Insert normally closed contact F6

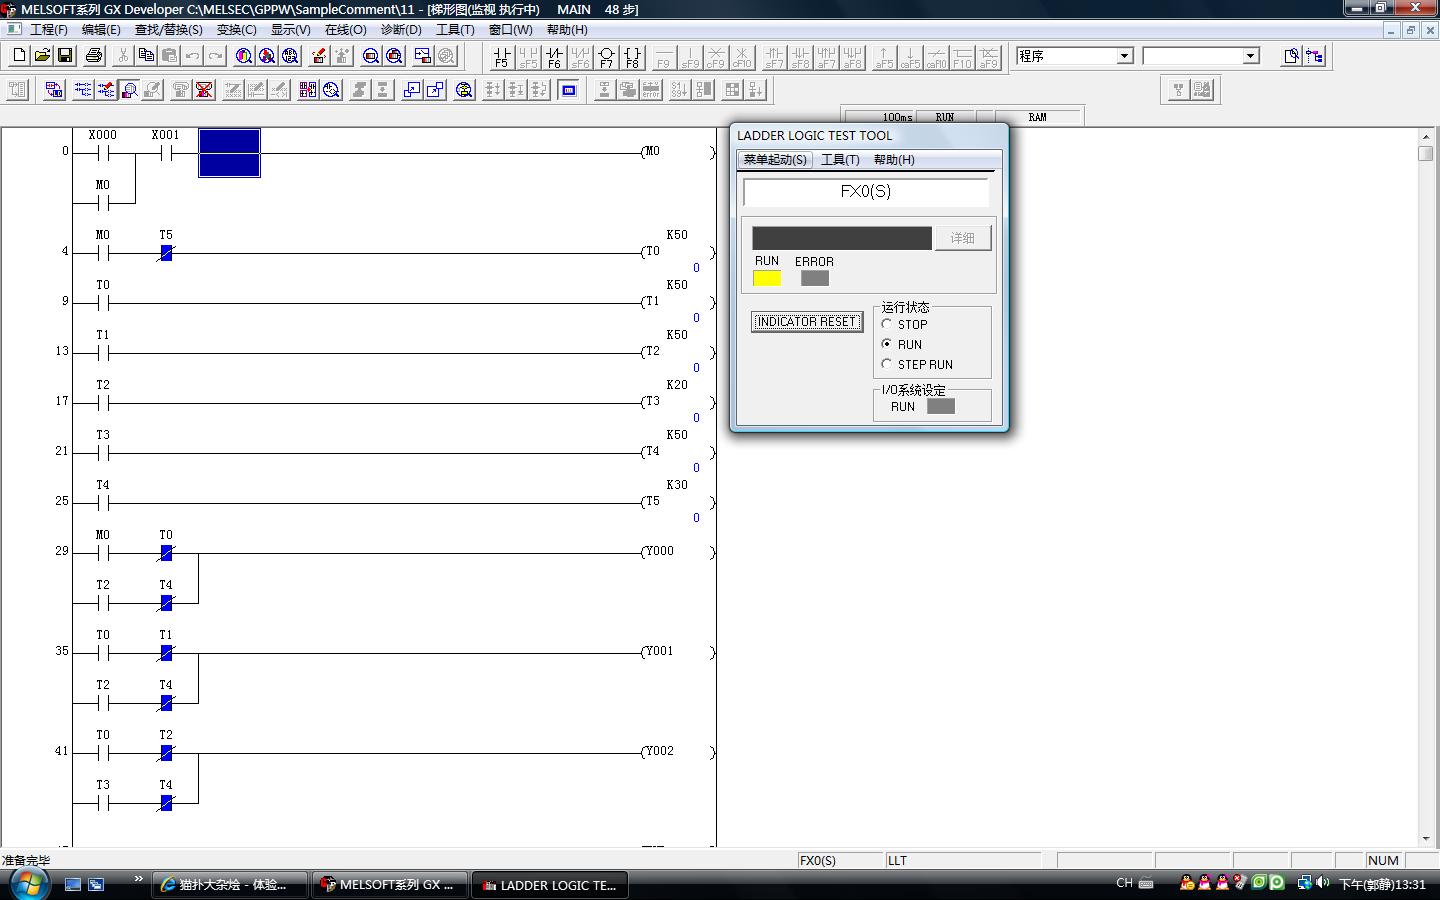tap(554, 57)
